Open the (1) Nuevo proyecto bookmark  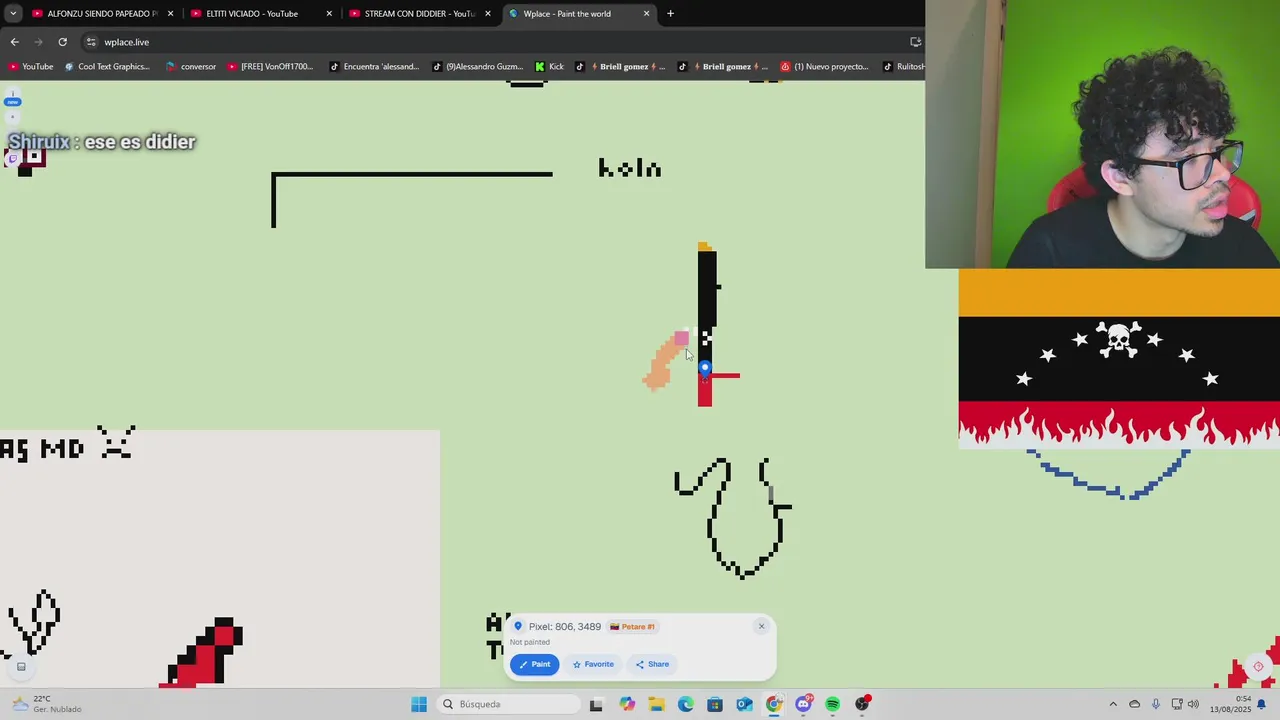[x=824, y=67]
